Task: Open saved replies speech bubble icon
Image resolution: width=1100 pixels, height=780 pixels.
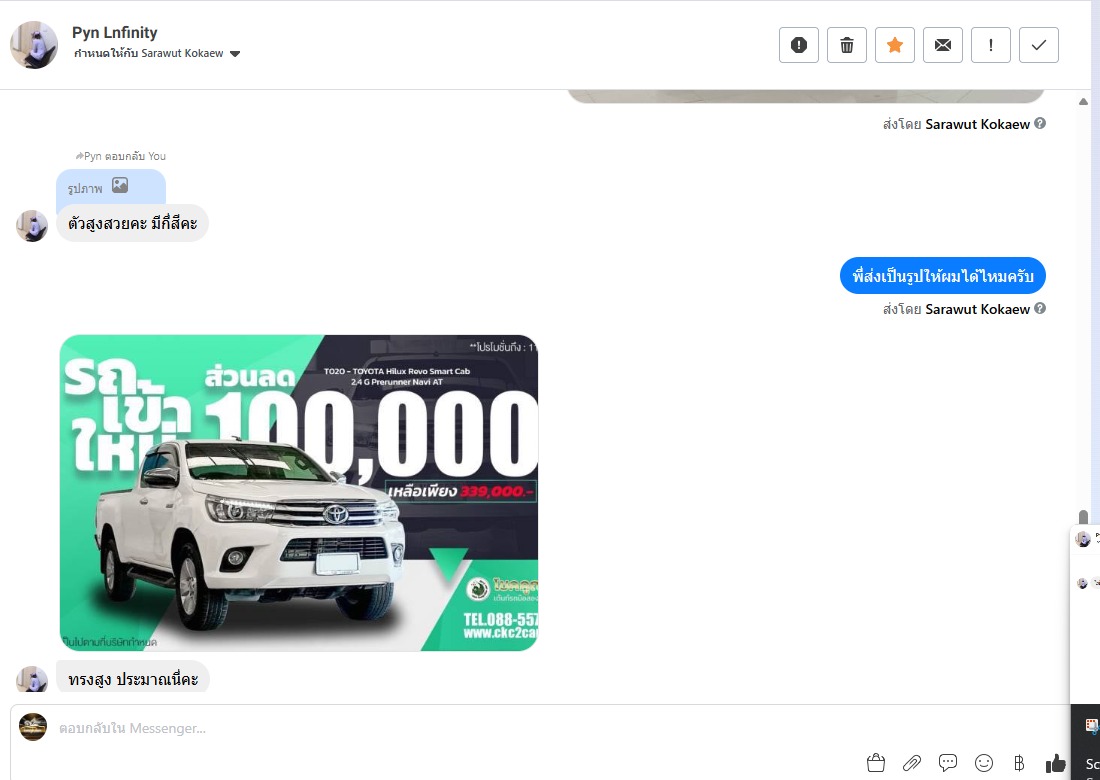Action: tap(948, 762)
